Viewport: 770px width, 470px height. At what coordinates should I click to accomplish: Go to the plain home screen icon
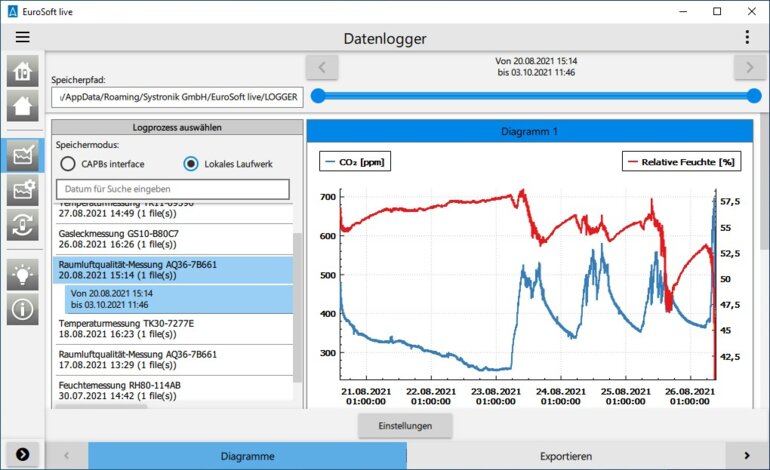(22, 106)
